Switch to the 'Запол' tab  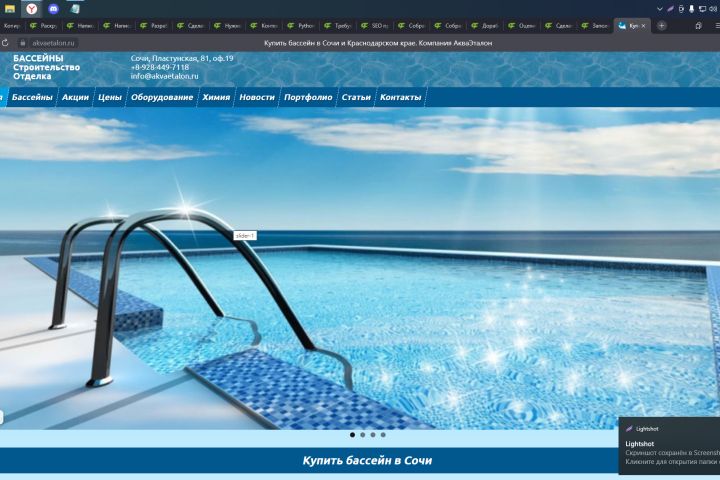tap(595, 26)
